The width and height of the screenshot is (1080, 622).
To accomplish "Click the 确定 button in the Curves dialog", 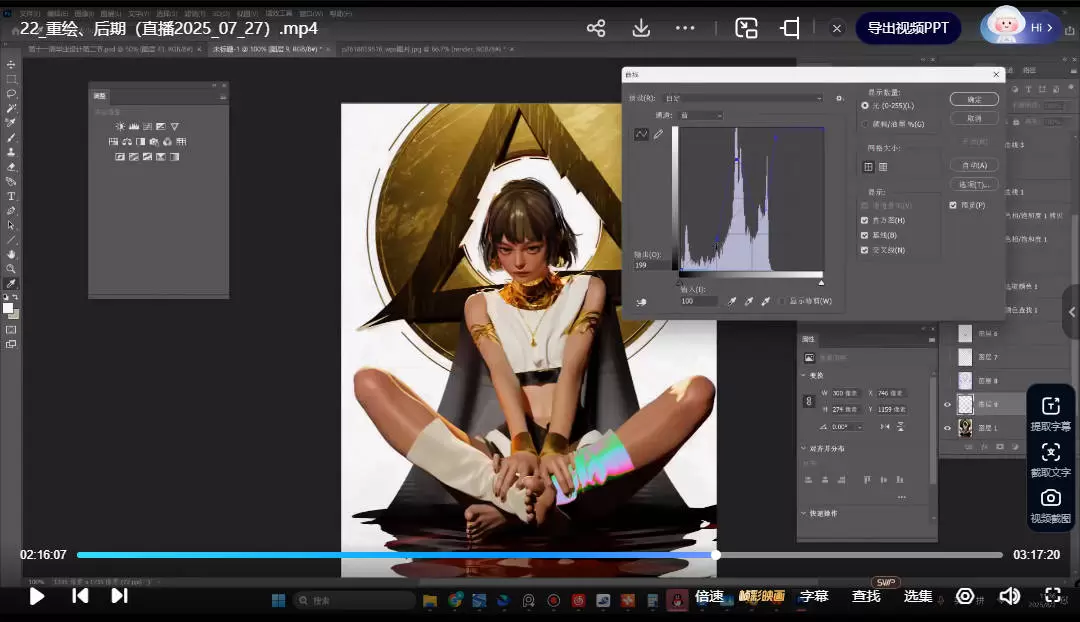I will click(x=975, y=99).
